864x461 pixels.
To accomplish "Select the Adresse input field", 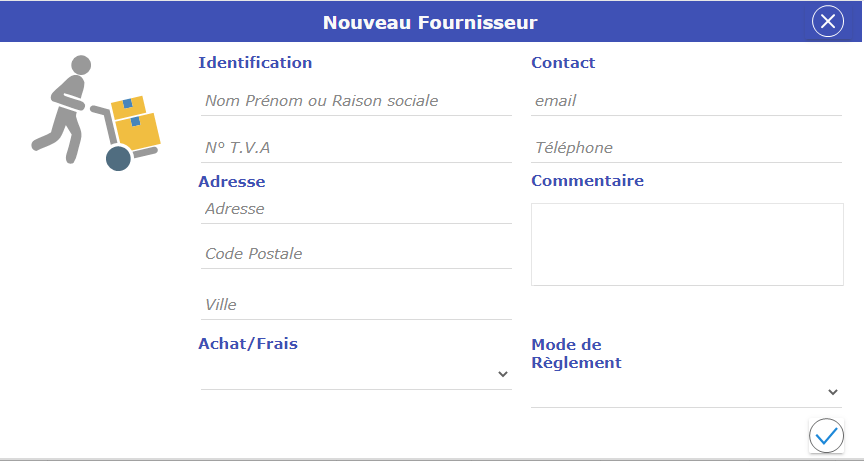I will (356, 209).
